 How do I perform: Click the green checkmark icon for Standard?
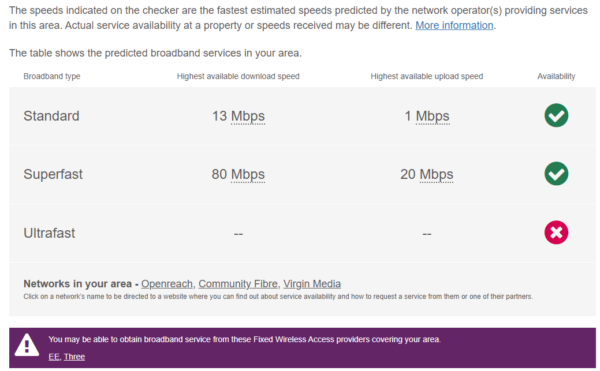[x=556, y=116]
